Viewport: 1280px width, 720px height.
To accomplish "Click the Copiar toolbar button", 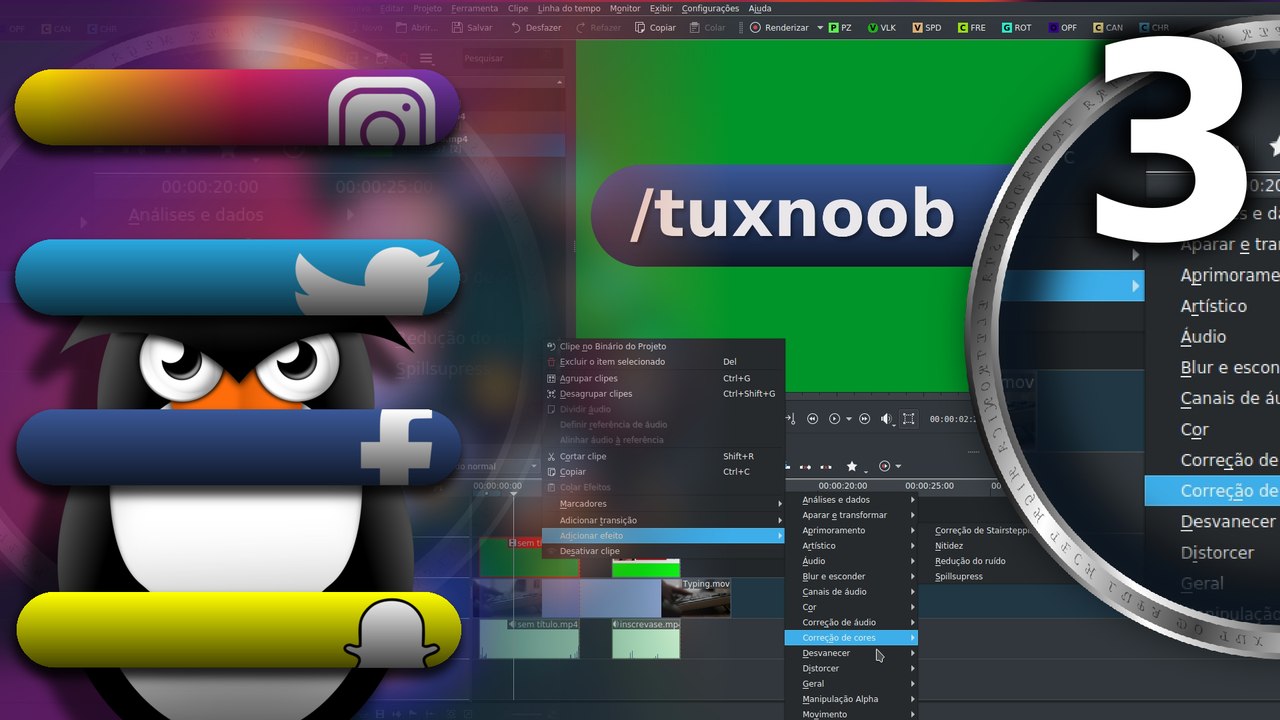I will pos(655,28).
